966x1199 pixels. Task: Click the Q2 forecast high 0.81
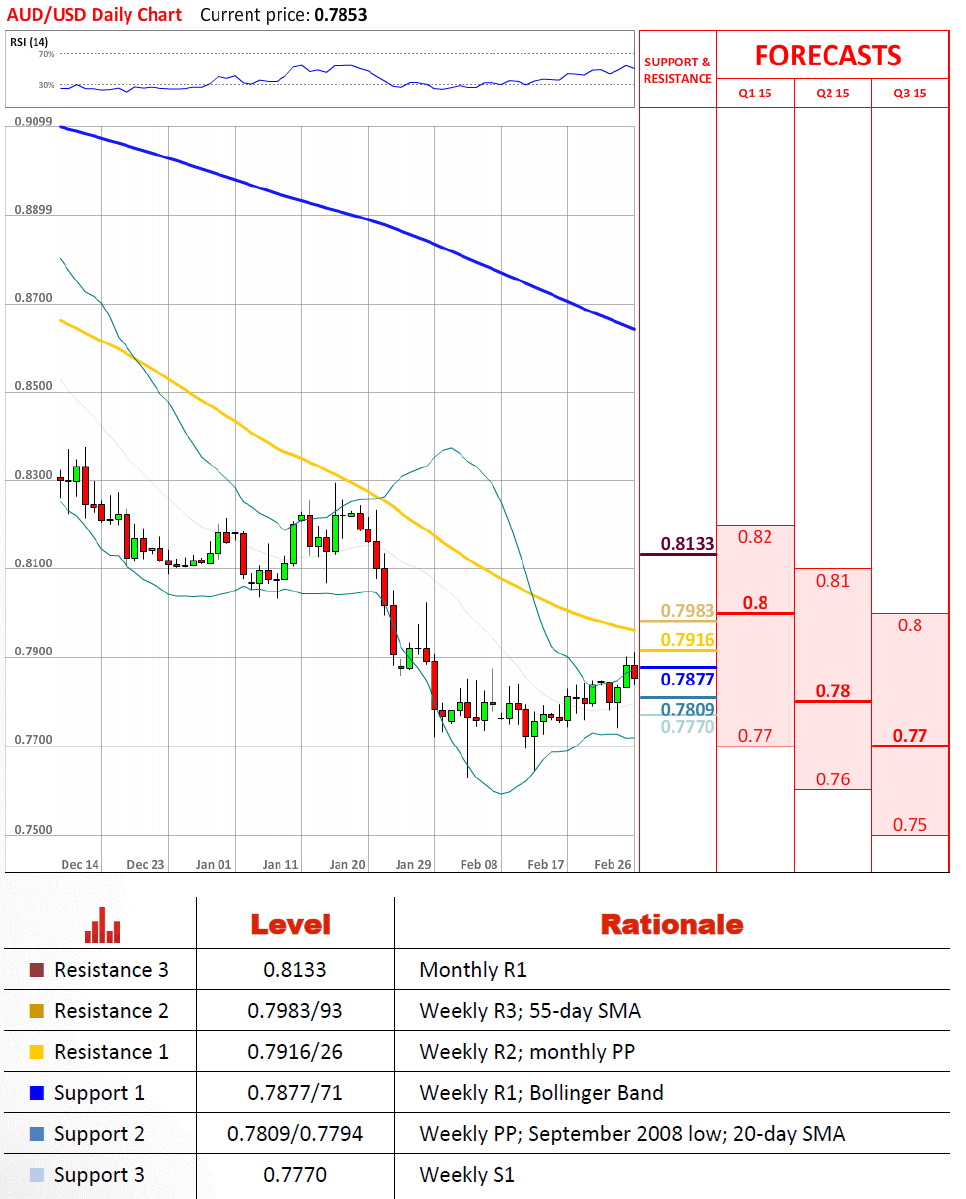tap(833, 580)
